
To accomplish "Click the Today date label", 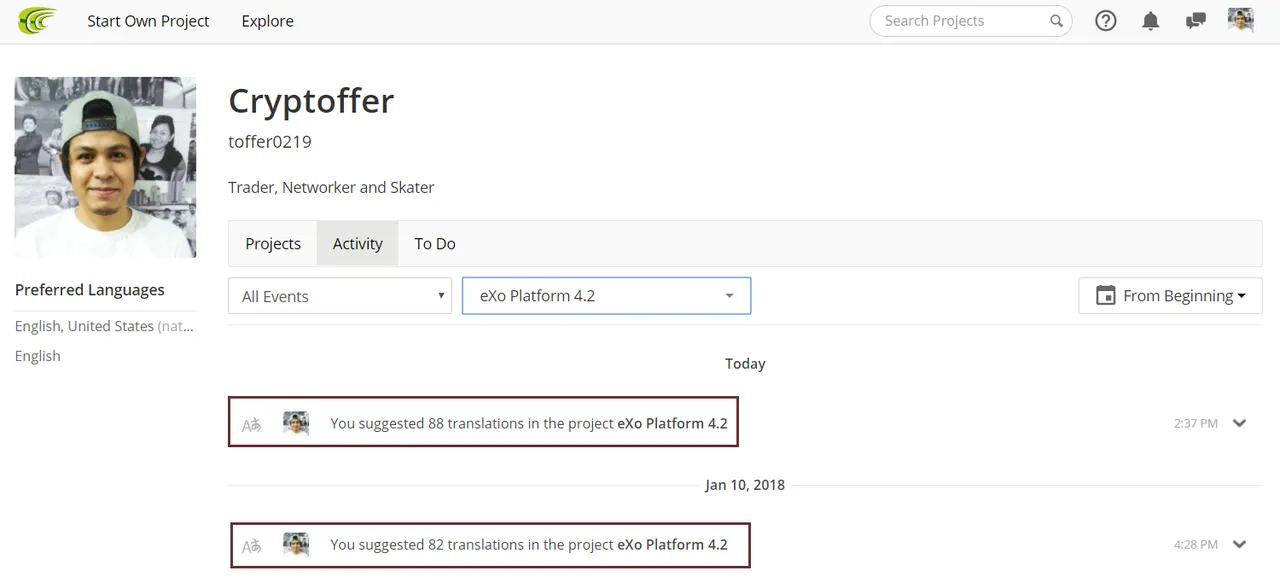I will coord(745,364).
